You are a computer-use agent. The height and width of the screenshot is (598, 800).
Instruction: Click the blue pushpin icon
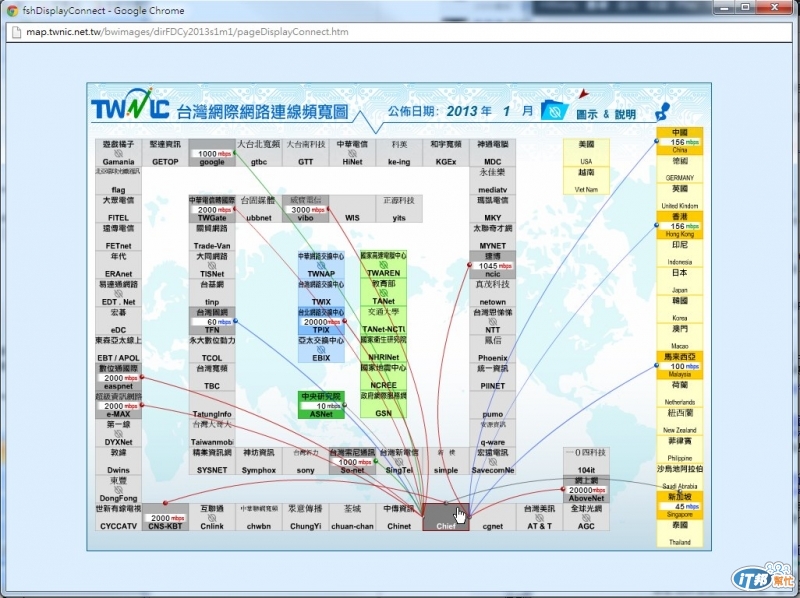pos(662,111)
